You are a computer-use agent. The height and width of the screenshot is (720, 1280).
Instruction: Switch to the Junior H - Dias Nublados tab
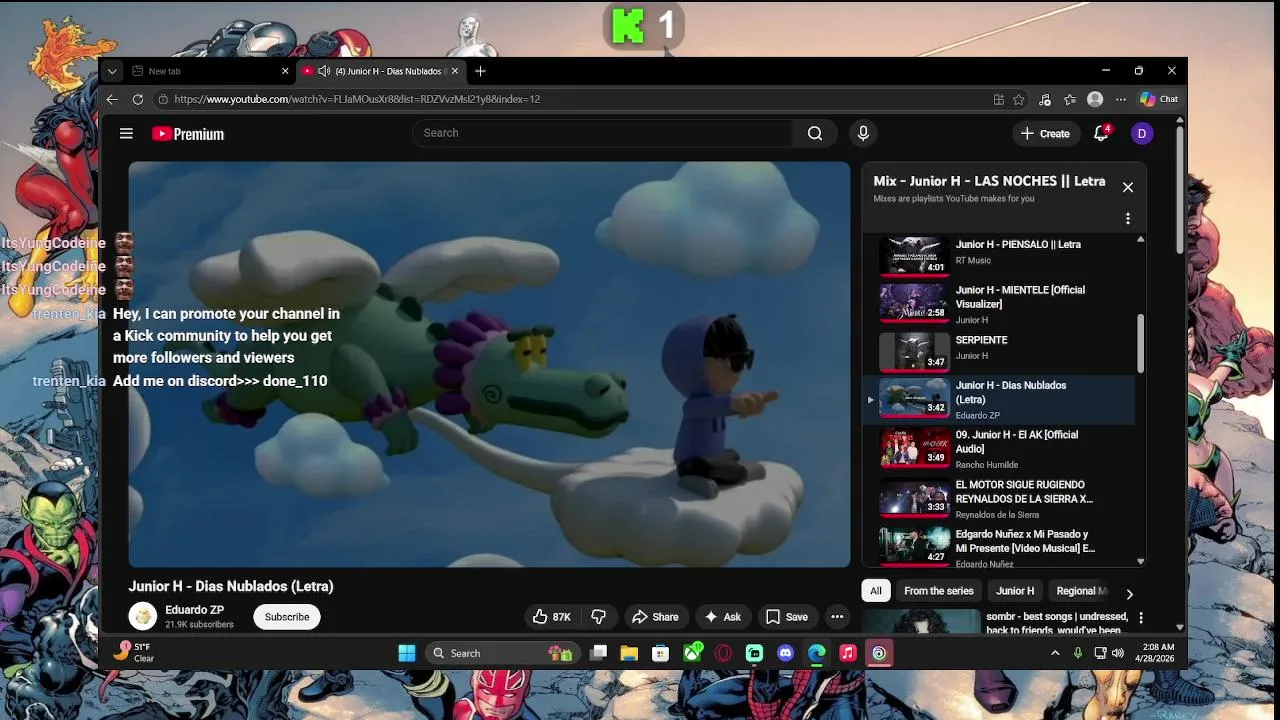point(381,71)
